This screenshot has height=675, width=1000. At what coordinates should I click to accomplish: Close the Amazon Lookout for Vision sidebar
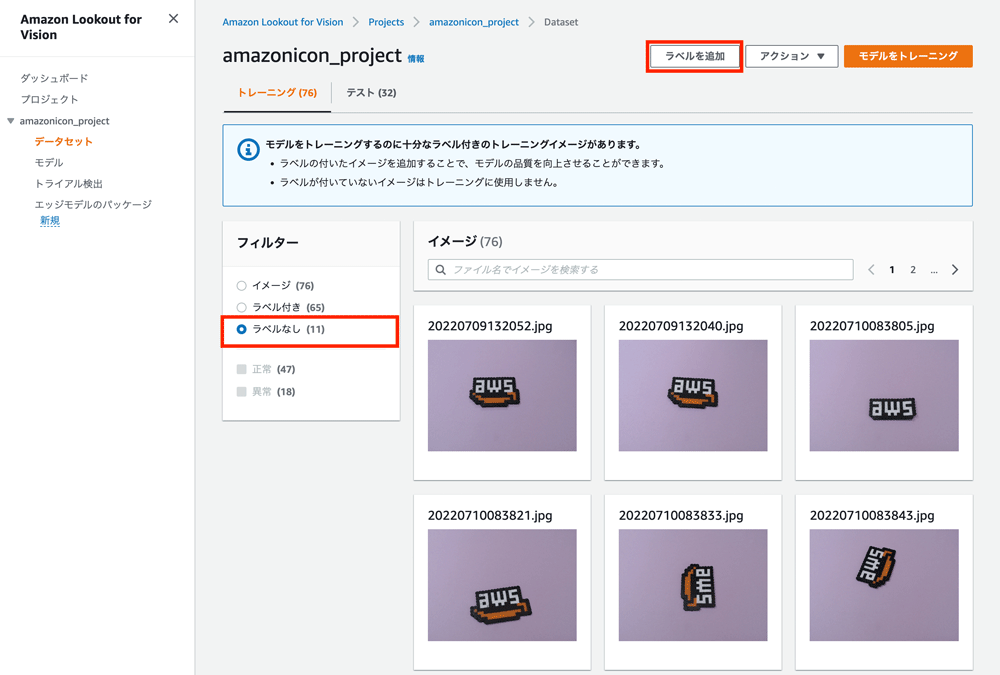(x=173, y=19)
